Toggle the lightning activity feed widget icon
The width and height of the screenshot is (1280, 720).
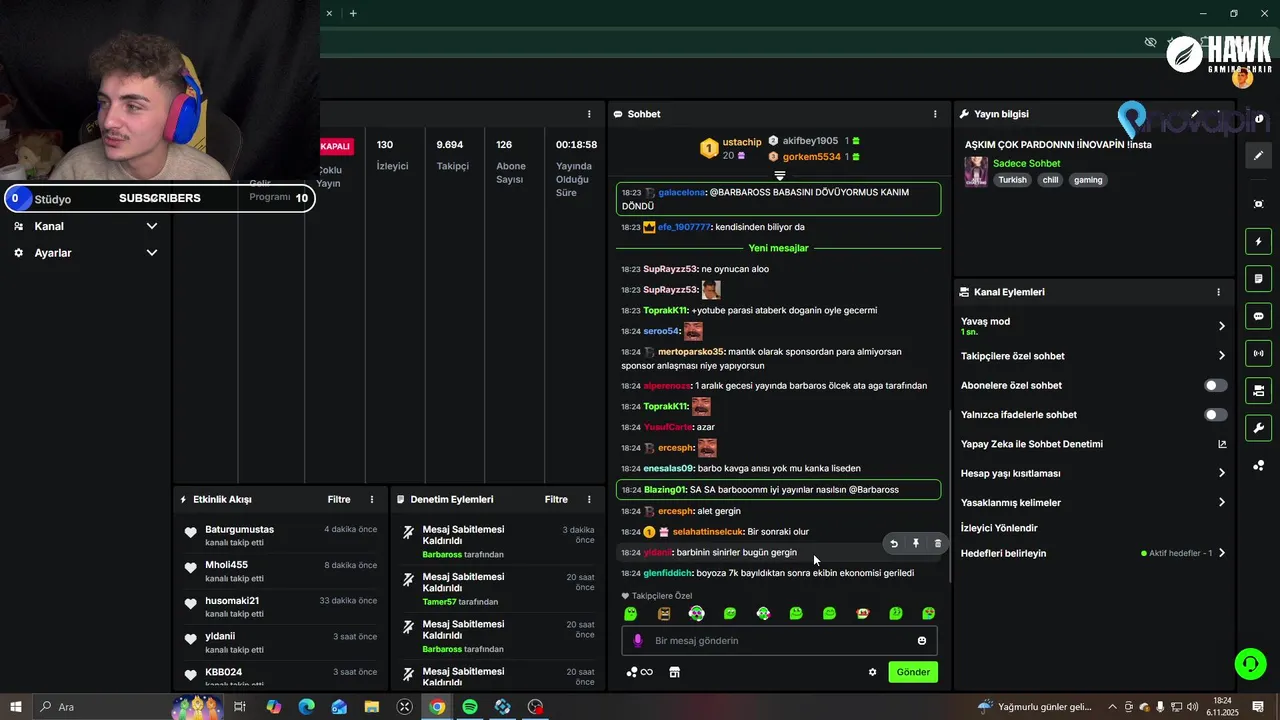tap(1258, 242)
